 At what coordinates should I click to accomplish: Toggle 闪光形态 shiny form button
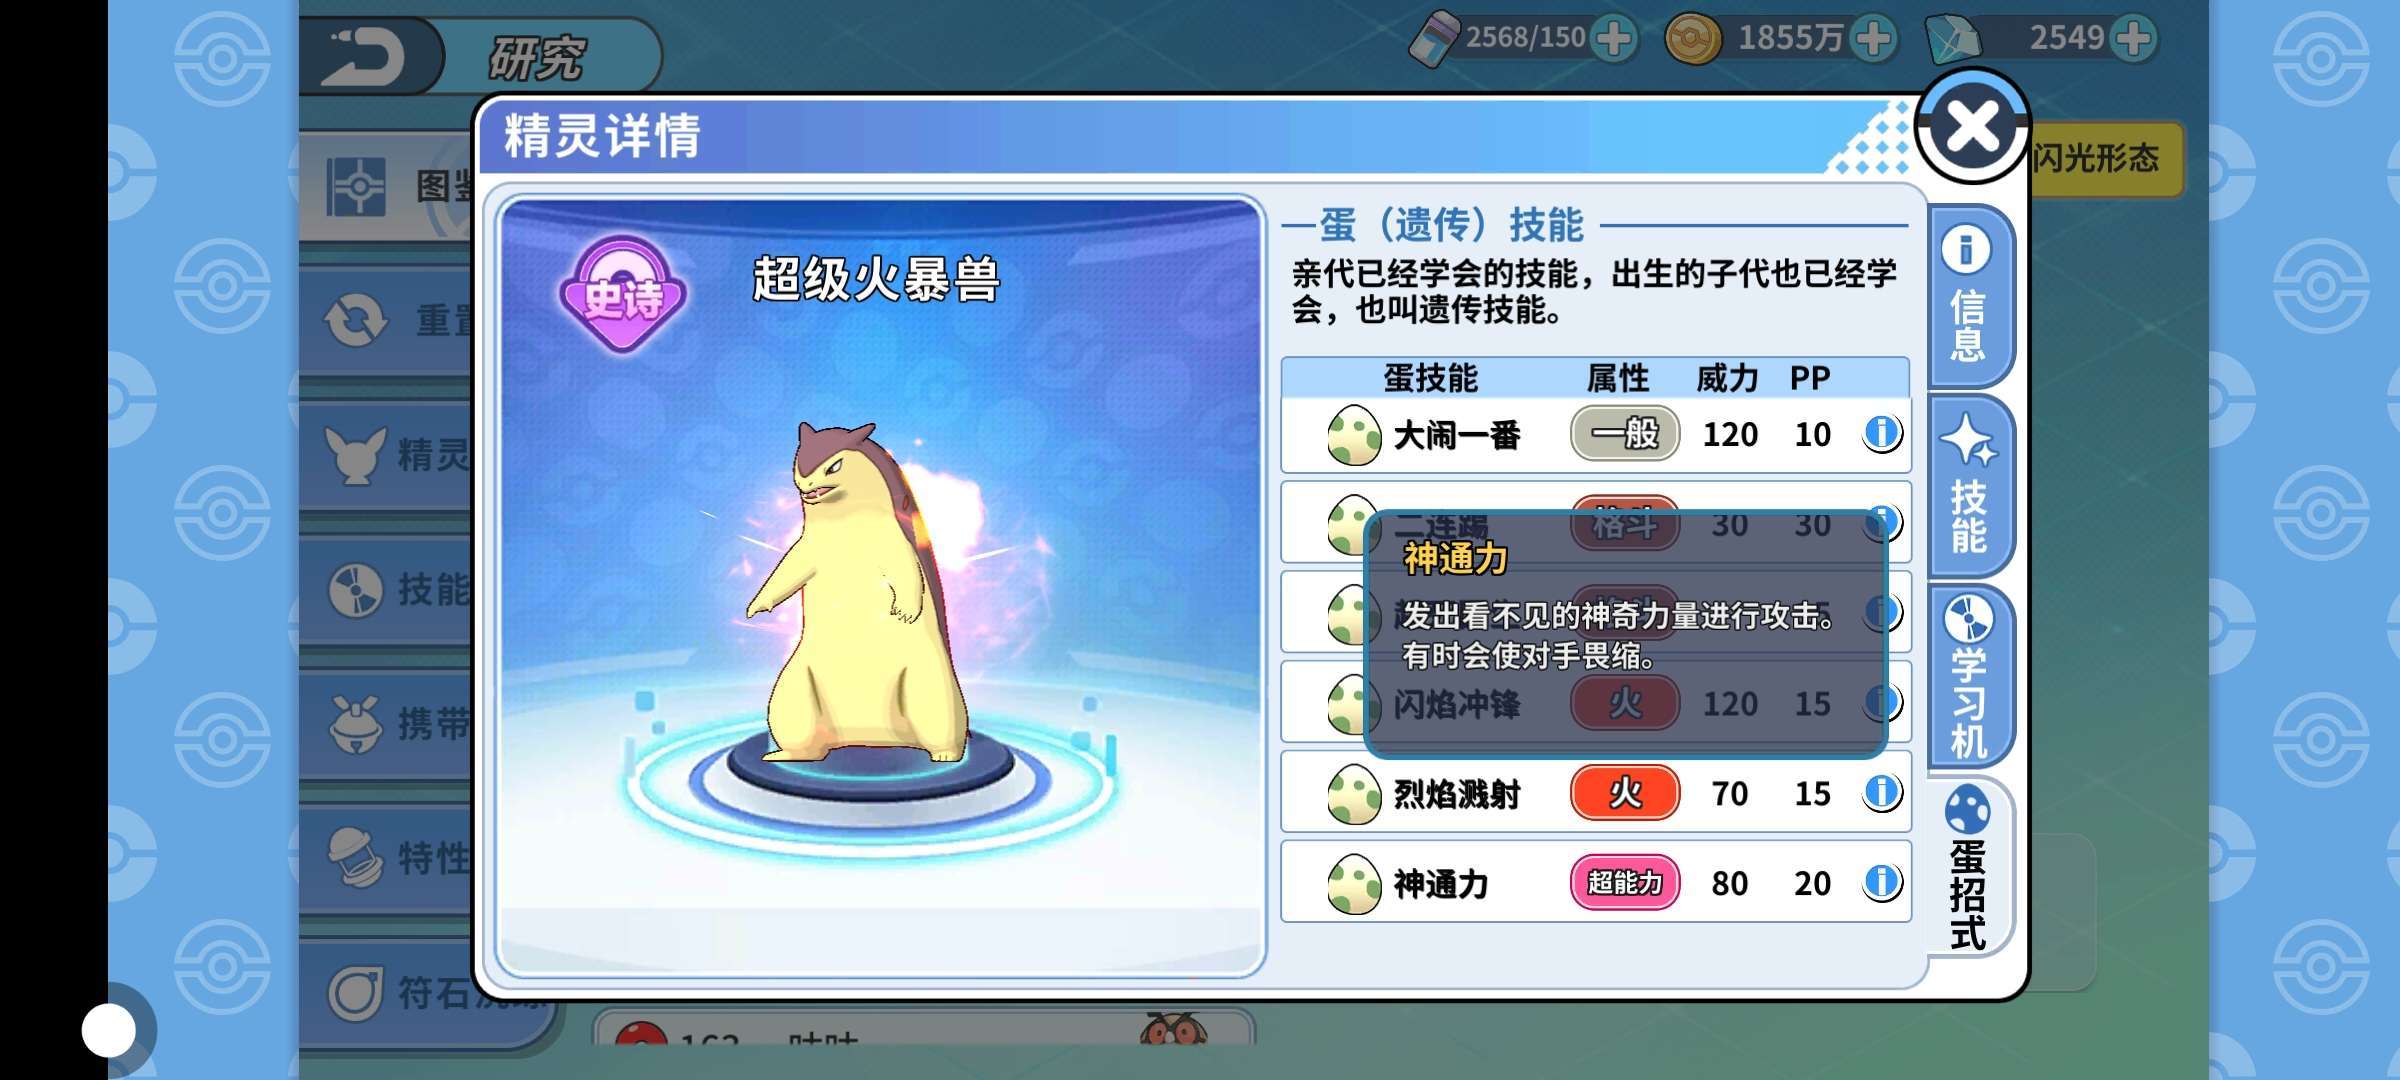(x=2098, y=158)
